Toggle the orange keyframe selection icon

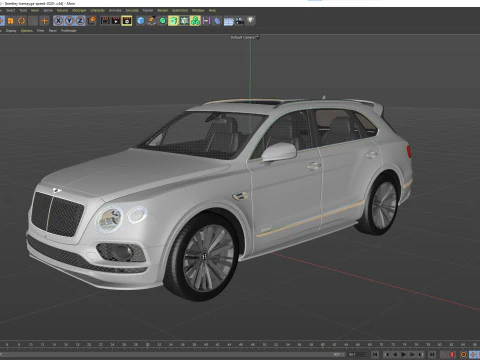(463, 354)
